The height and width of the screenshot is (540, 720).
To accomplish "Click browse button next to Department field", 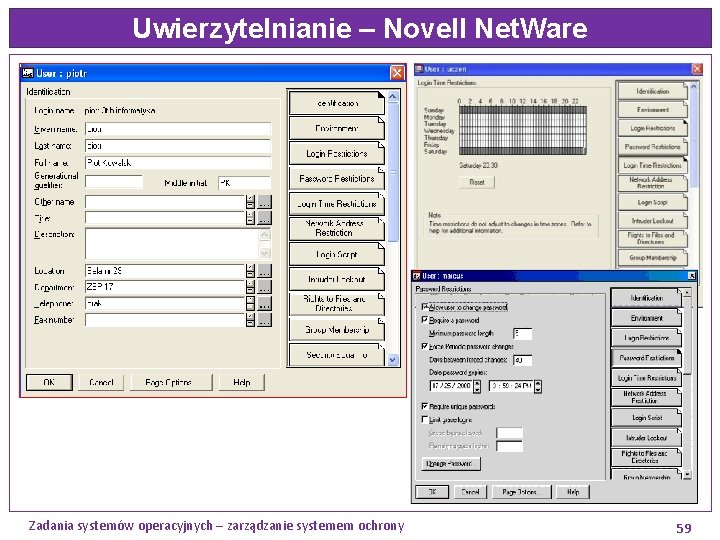I will (x=264, y=287).
